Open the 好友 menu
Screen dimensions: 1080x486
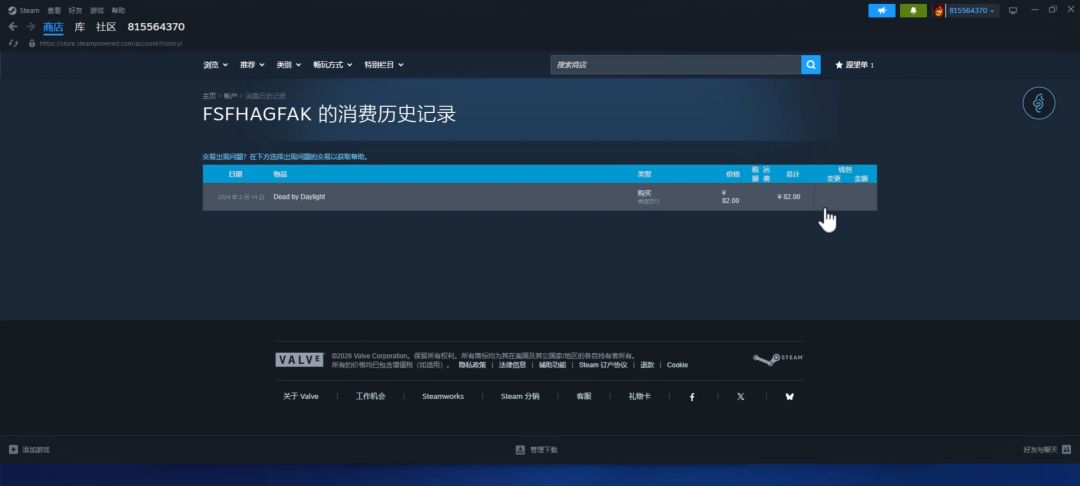point(75,10)
